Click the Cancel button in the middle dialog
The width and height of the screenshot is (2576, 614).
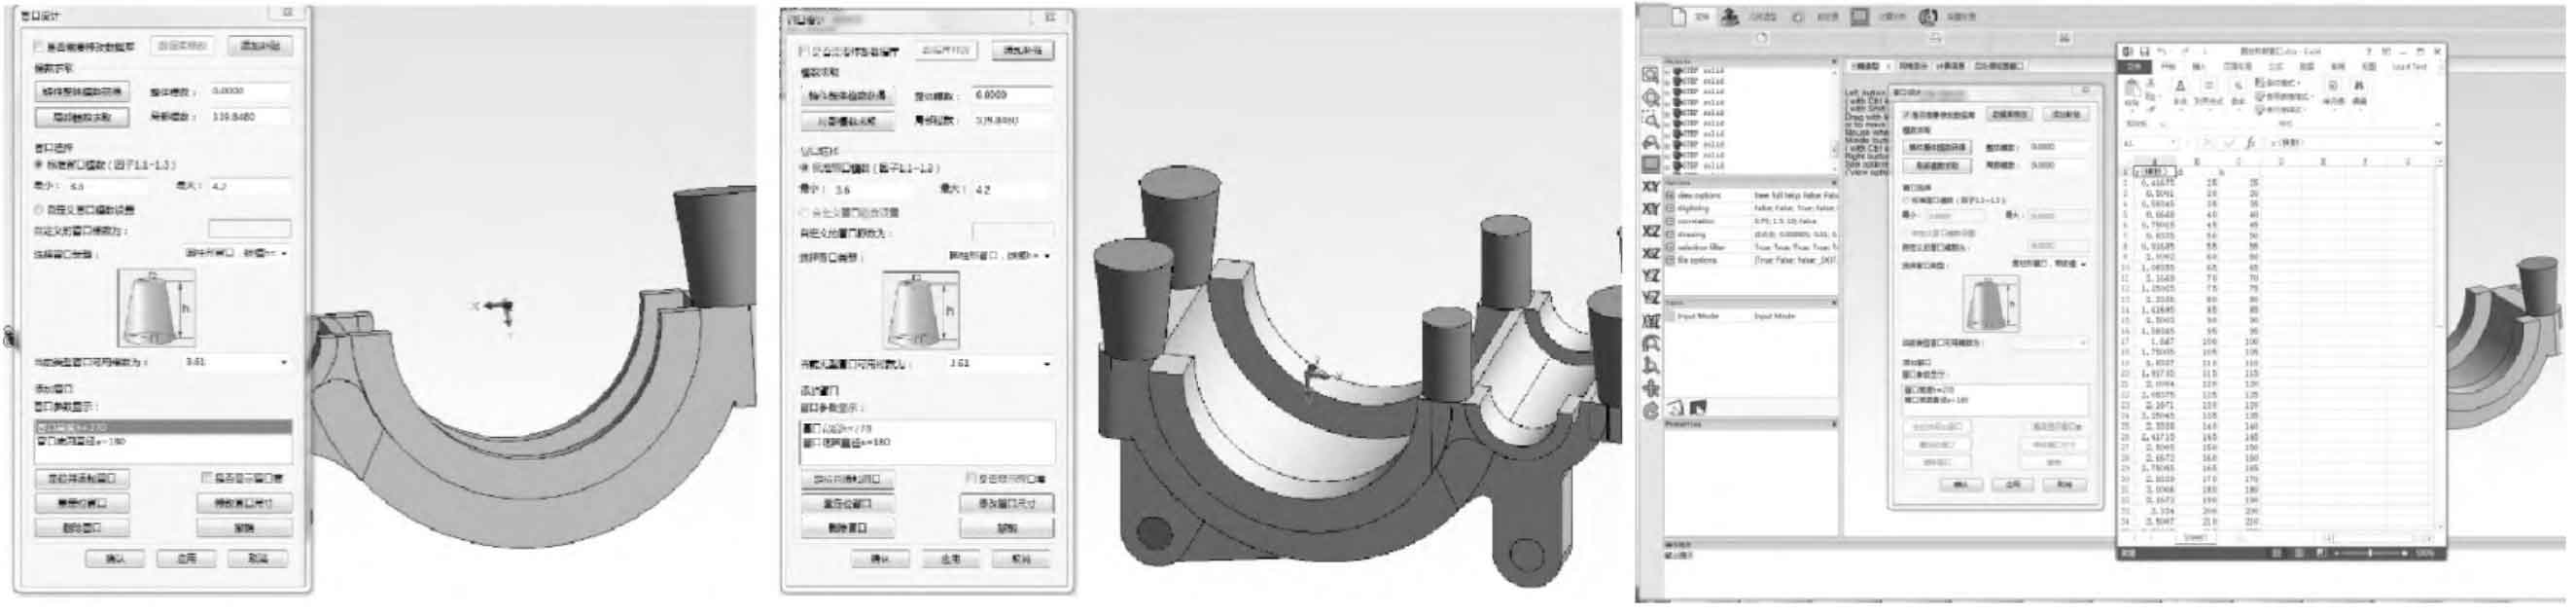point(1021,559)
